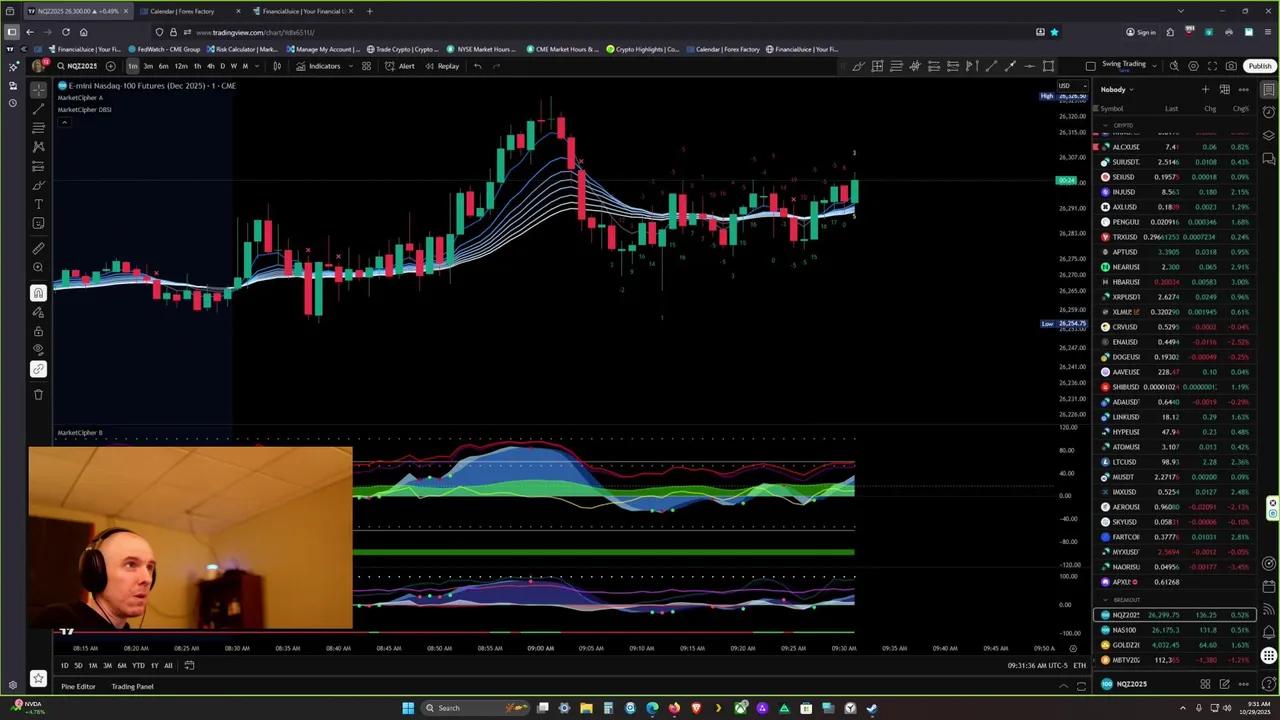The height and width of the screenshot is (720, 1280).
Task: Open quick search magnifier icon in toolbar
Action: pos(1174,66)
